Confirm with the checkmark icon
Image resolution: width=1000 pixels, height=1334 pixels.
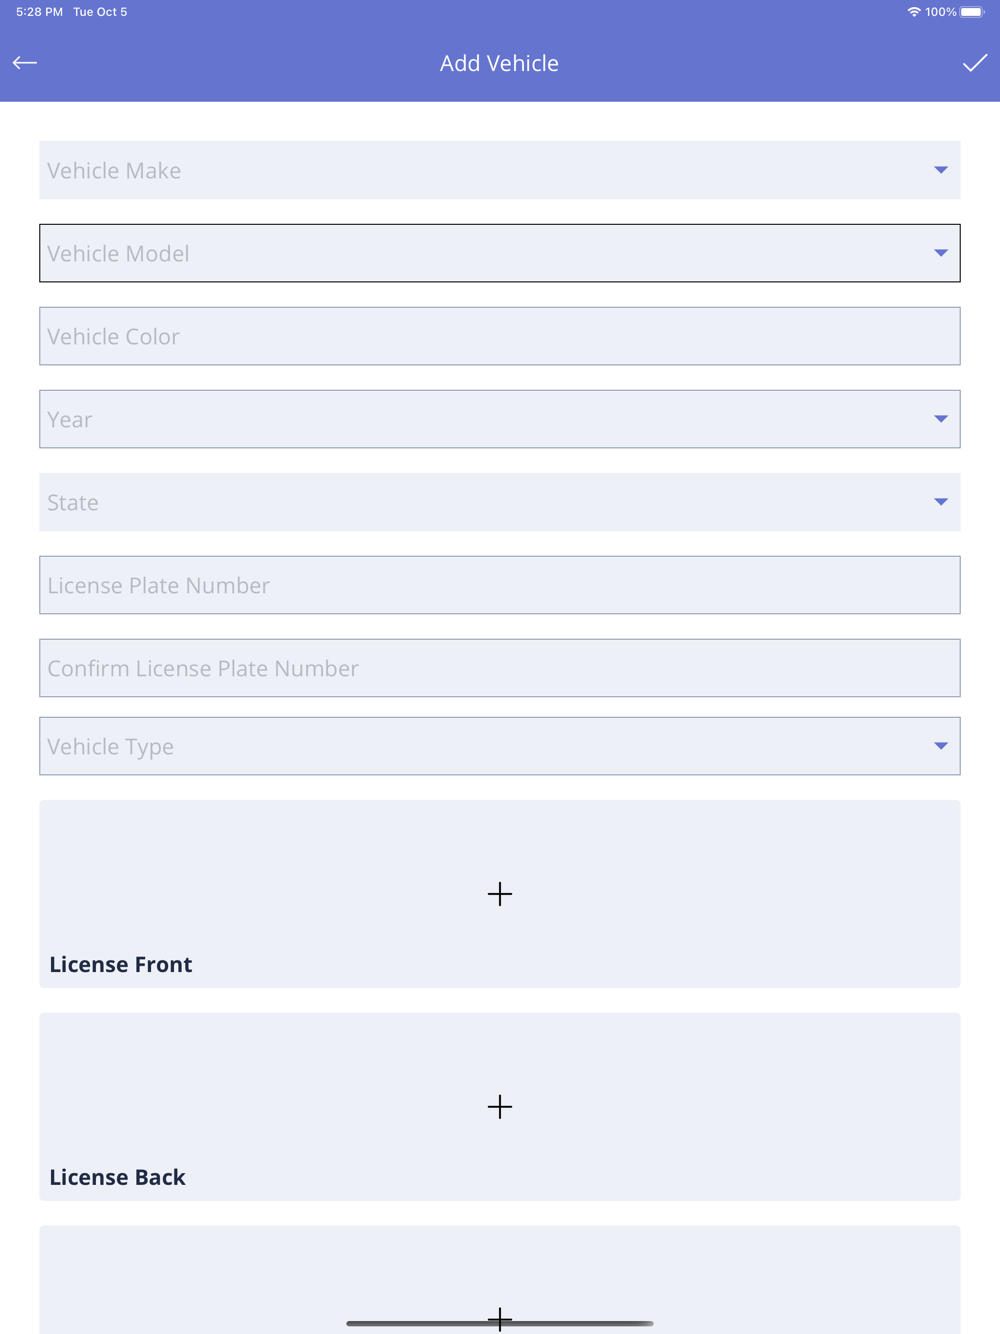coord(975,63)
